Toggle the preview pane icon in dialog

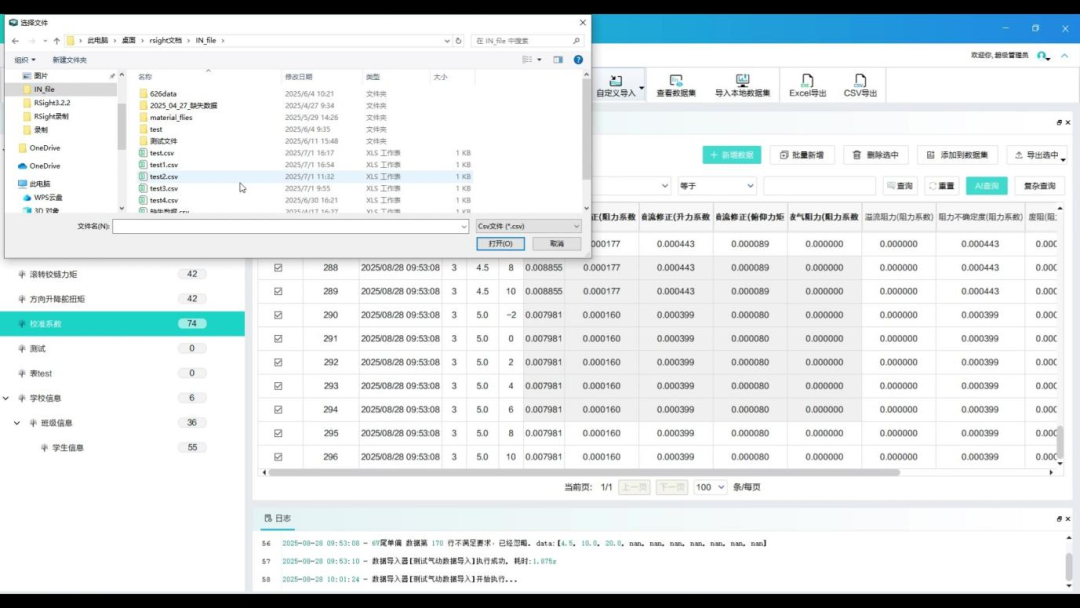point(558,60)
